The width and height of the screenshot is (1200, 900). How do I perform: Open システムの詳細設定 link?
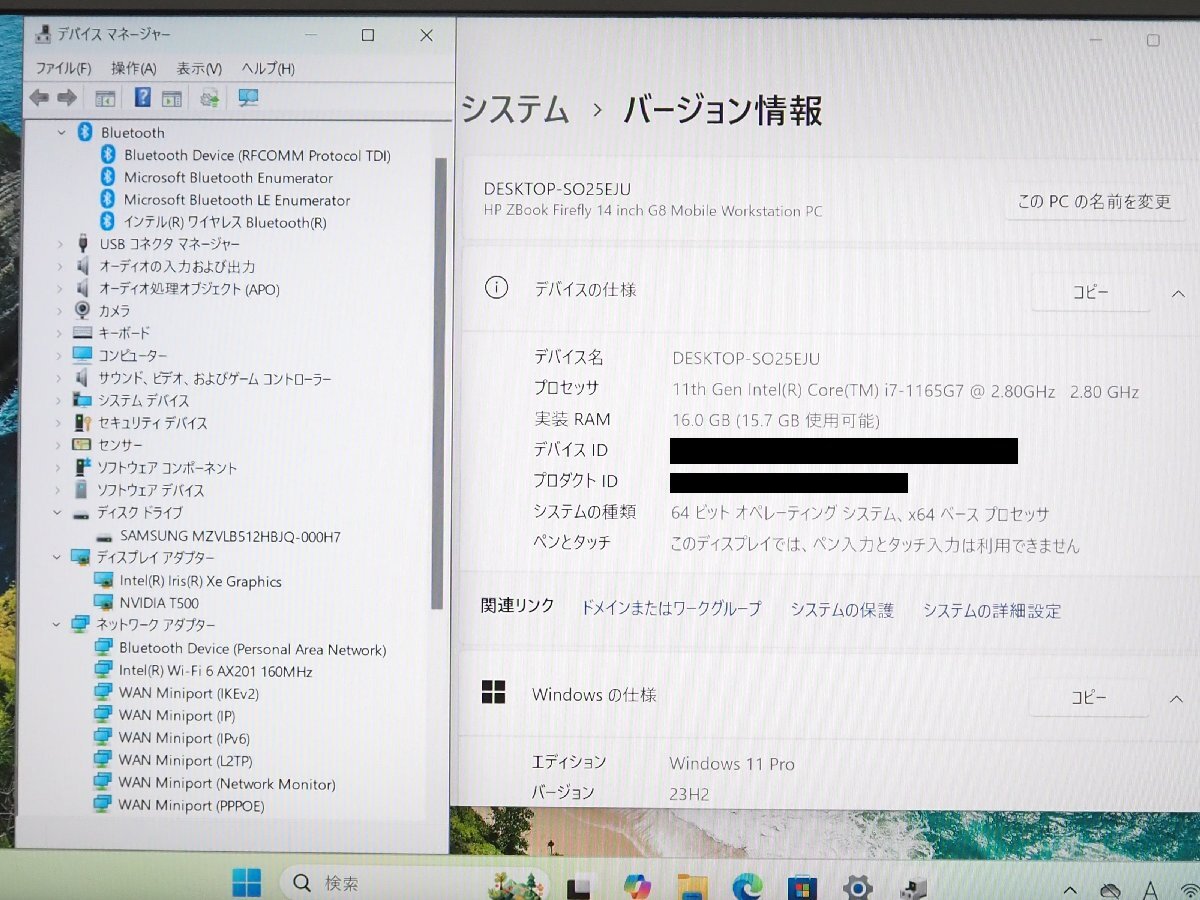point(992,610)
